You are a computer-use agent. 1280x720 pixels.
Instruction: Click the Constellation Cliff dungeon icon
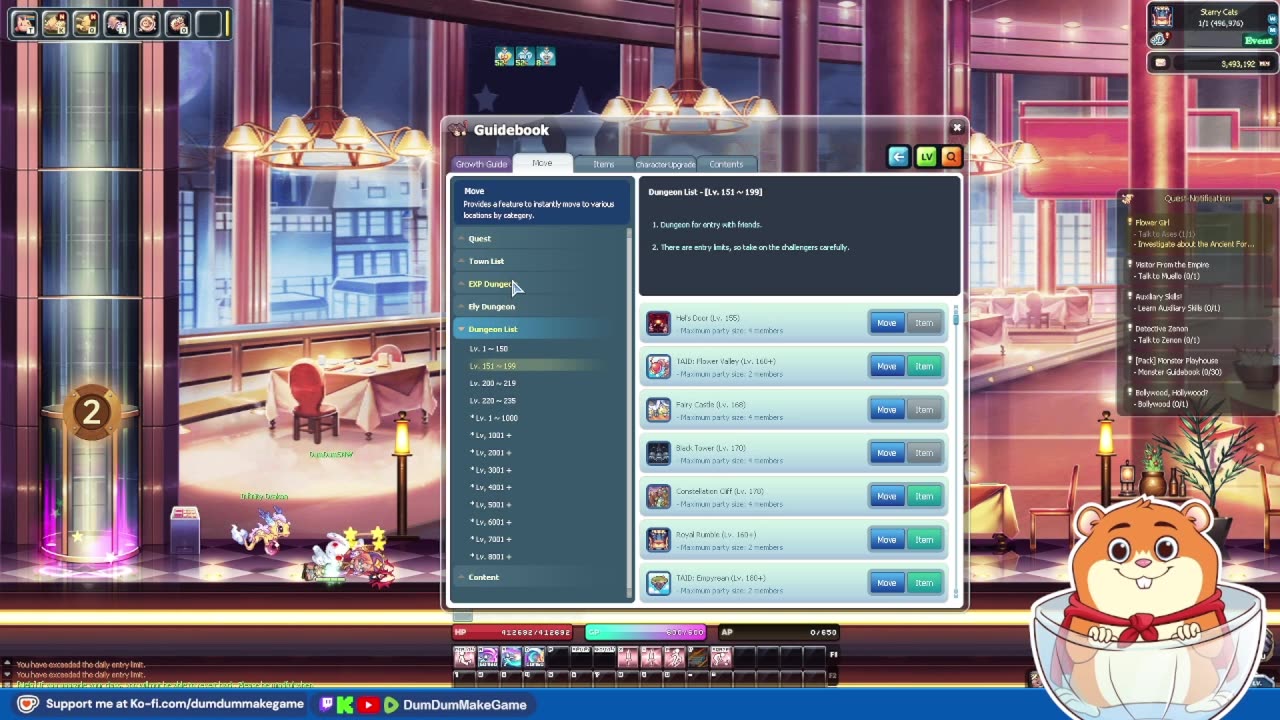[658, 496]
